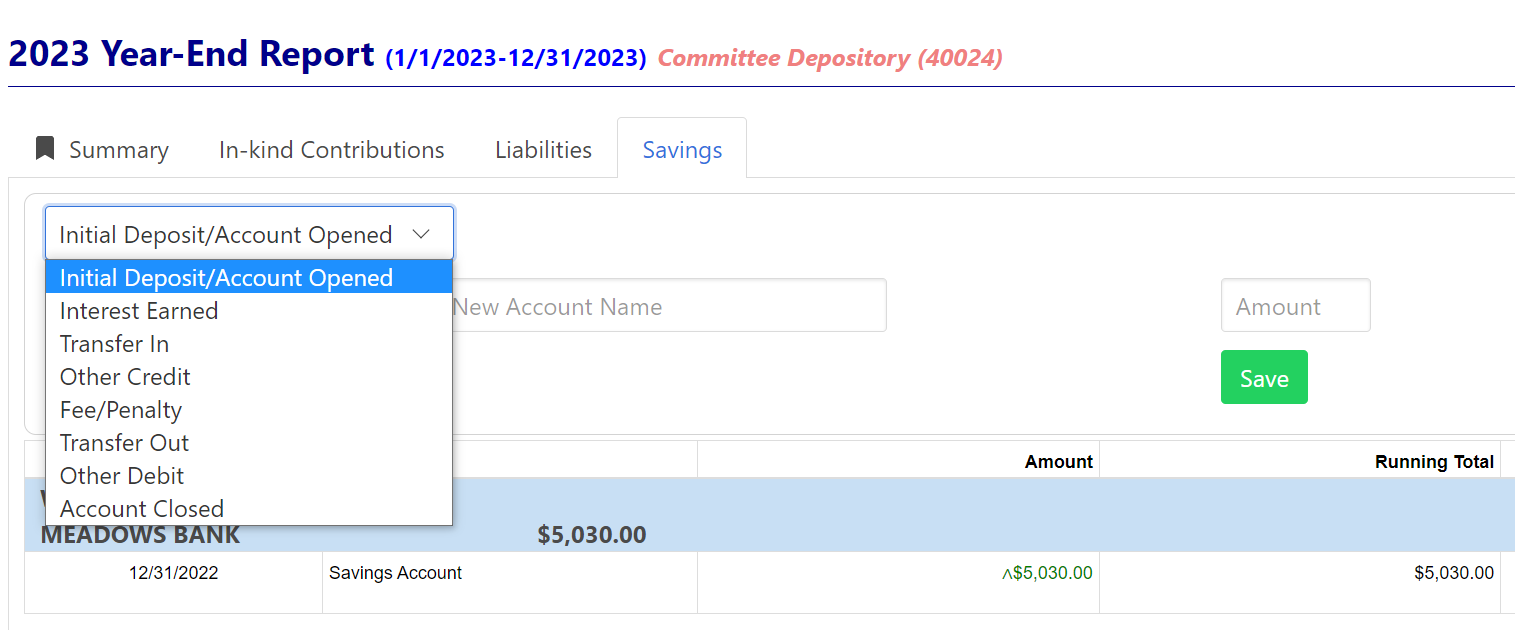The image size is (1515, 630).
Task: Click the Savings Account row description
Action: (x=395, y=573)
